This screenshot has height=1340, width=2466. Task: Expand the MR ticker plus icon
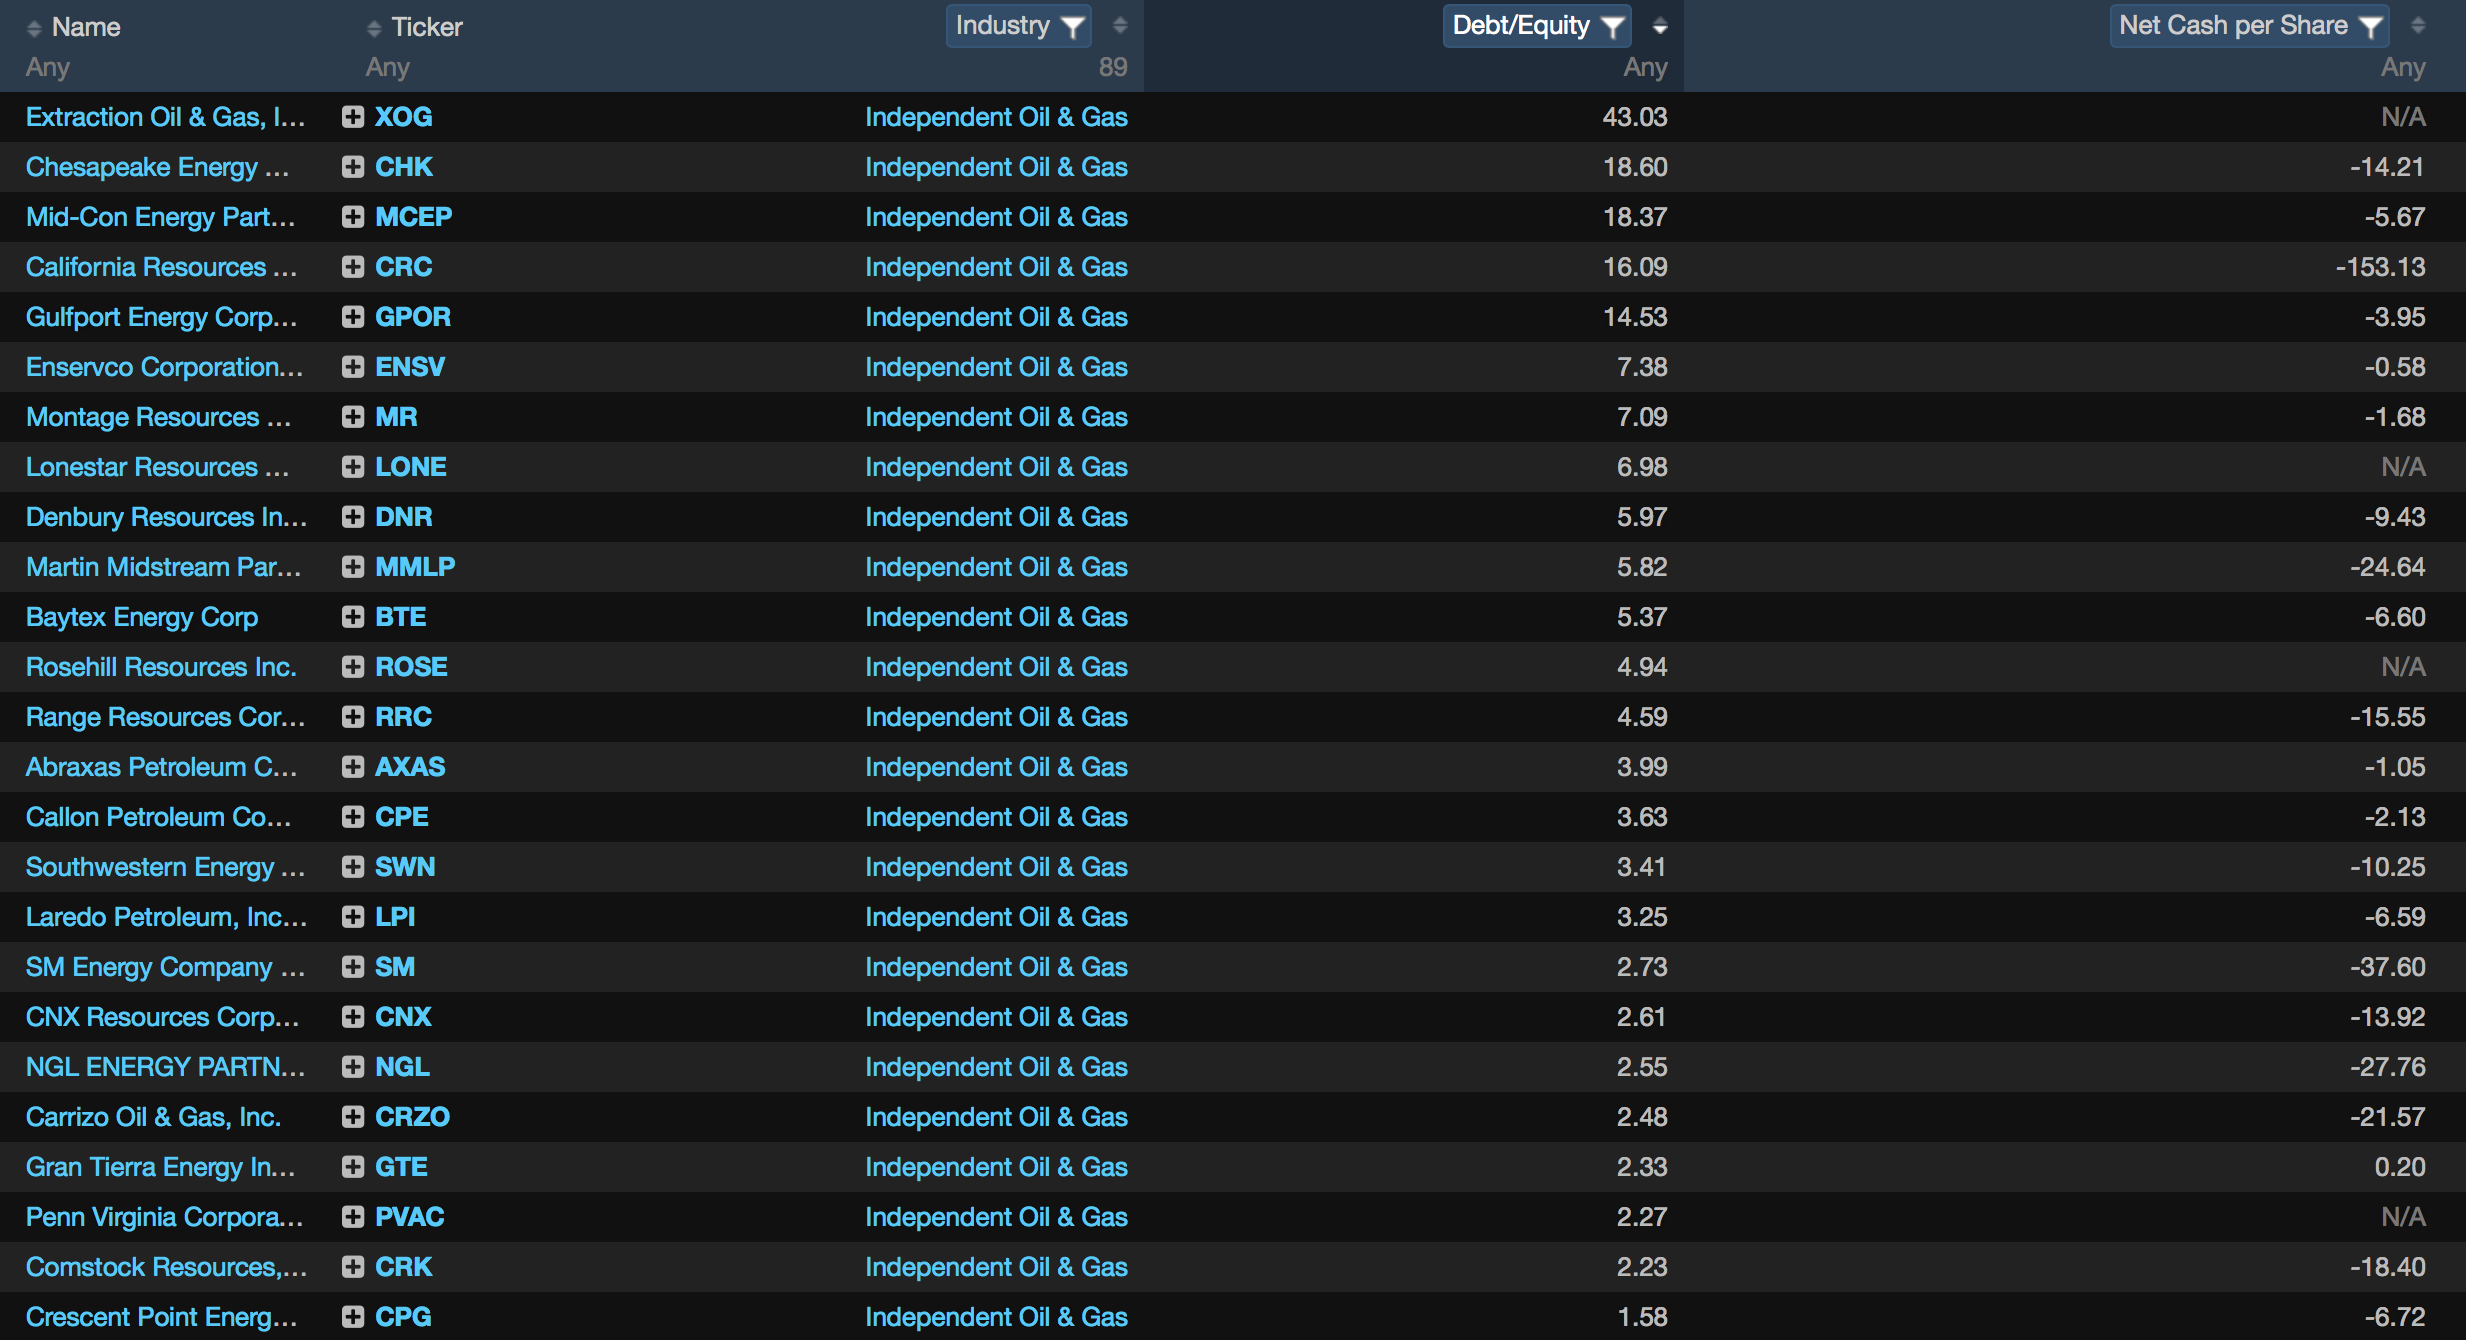click(352, 417)
